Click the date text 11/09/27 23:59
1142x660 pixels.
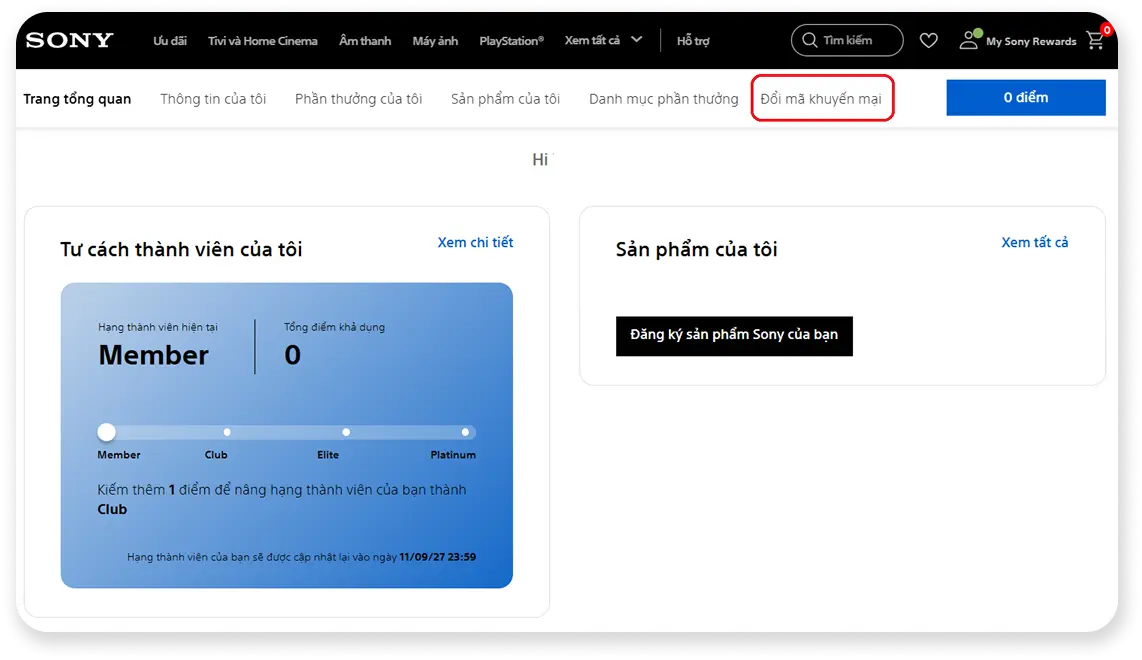pyautogui.click(x=438, y=557)
